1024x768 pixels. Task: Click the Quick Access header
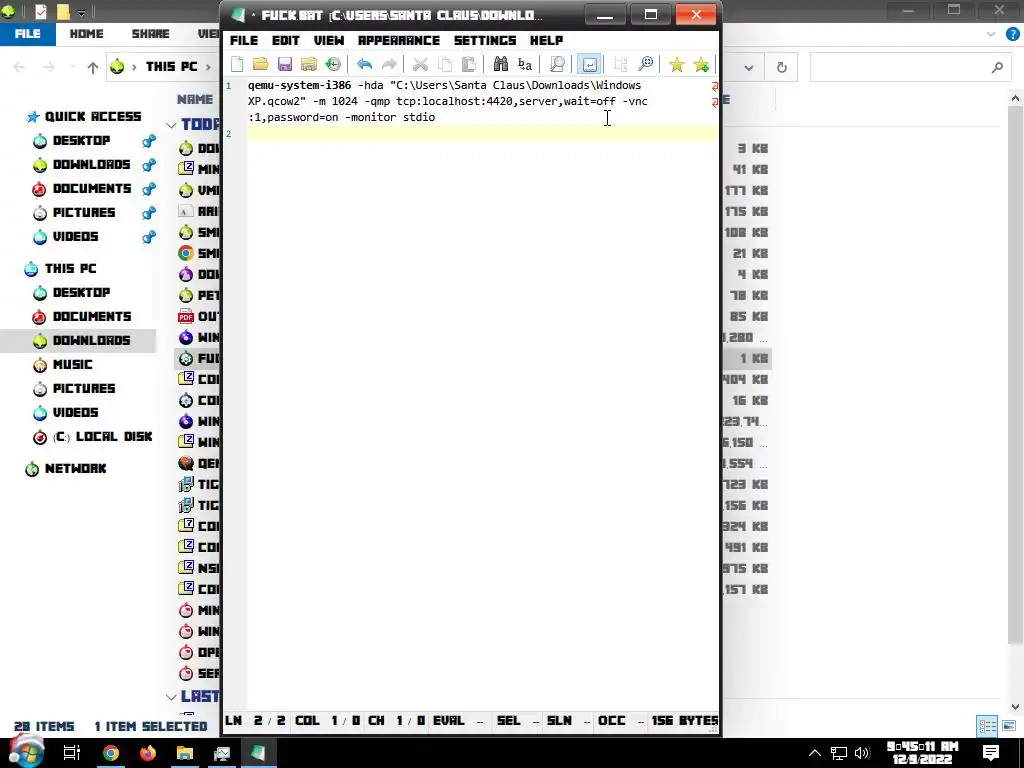click(x=93, y=117)
